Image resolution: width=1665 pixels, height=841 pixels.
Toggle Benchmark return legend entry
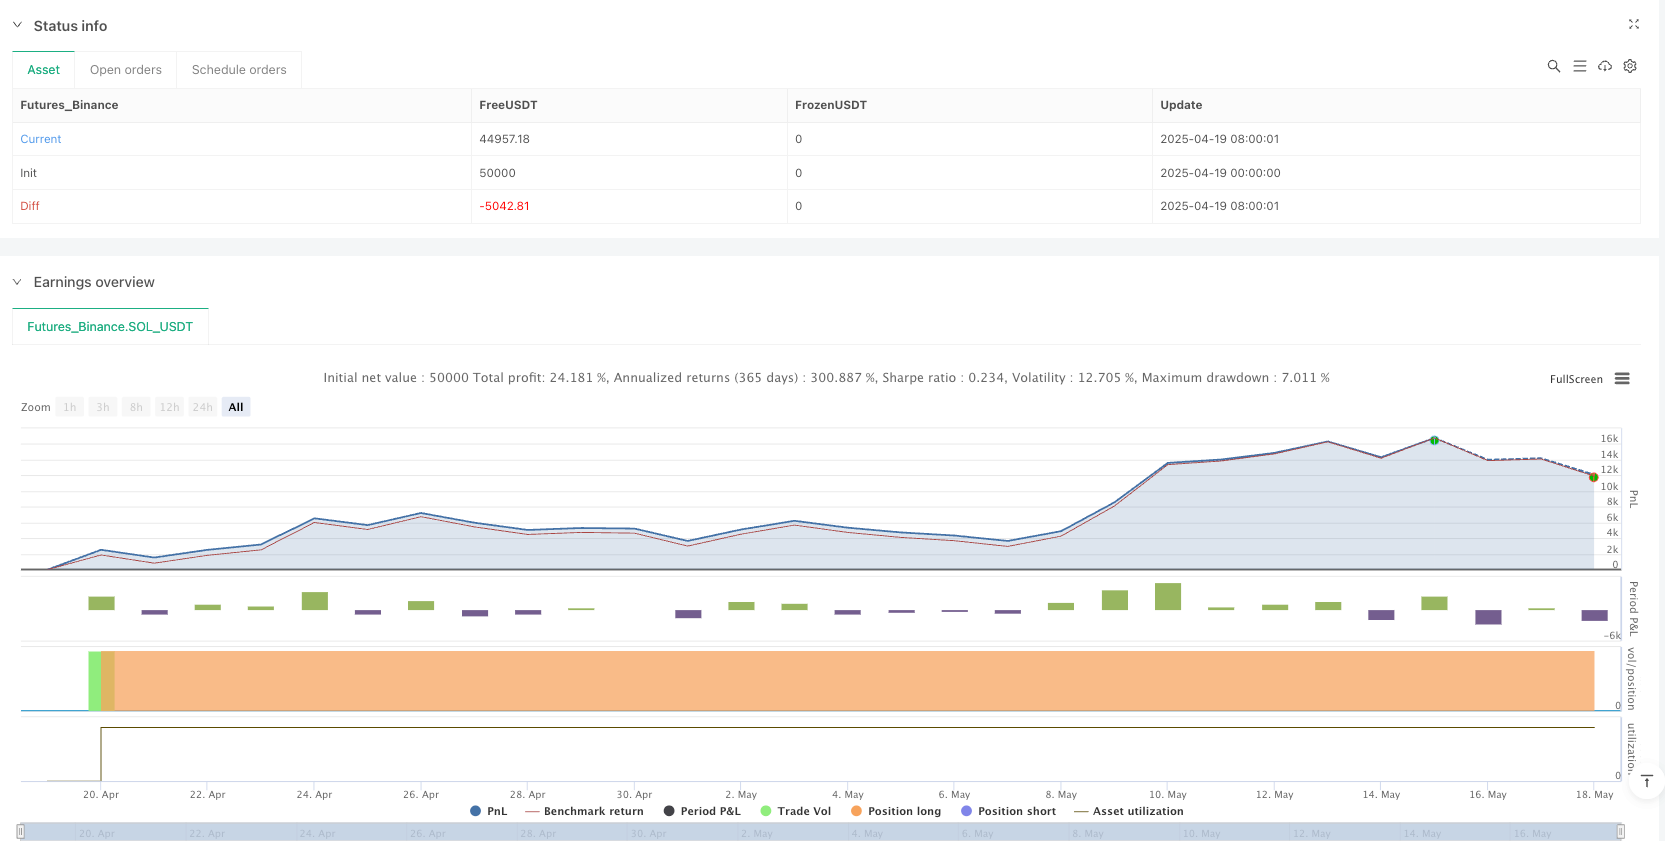[584, 811]
